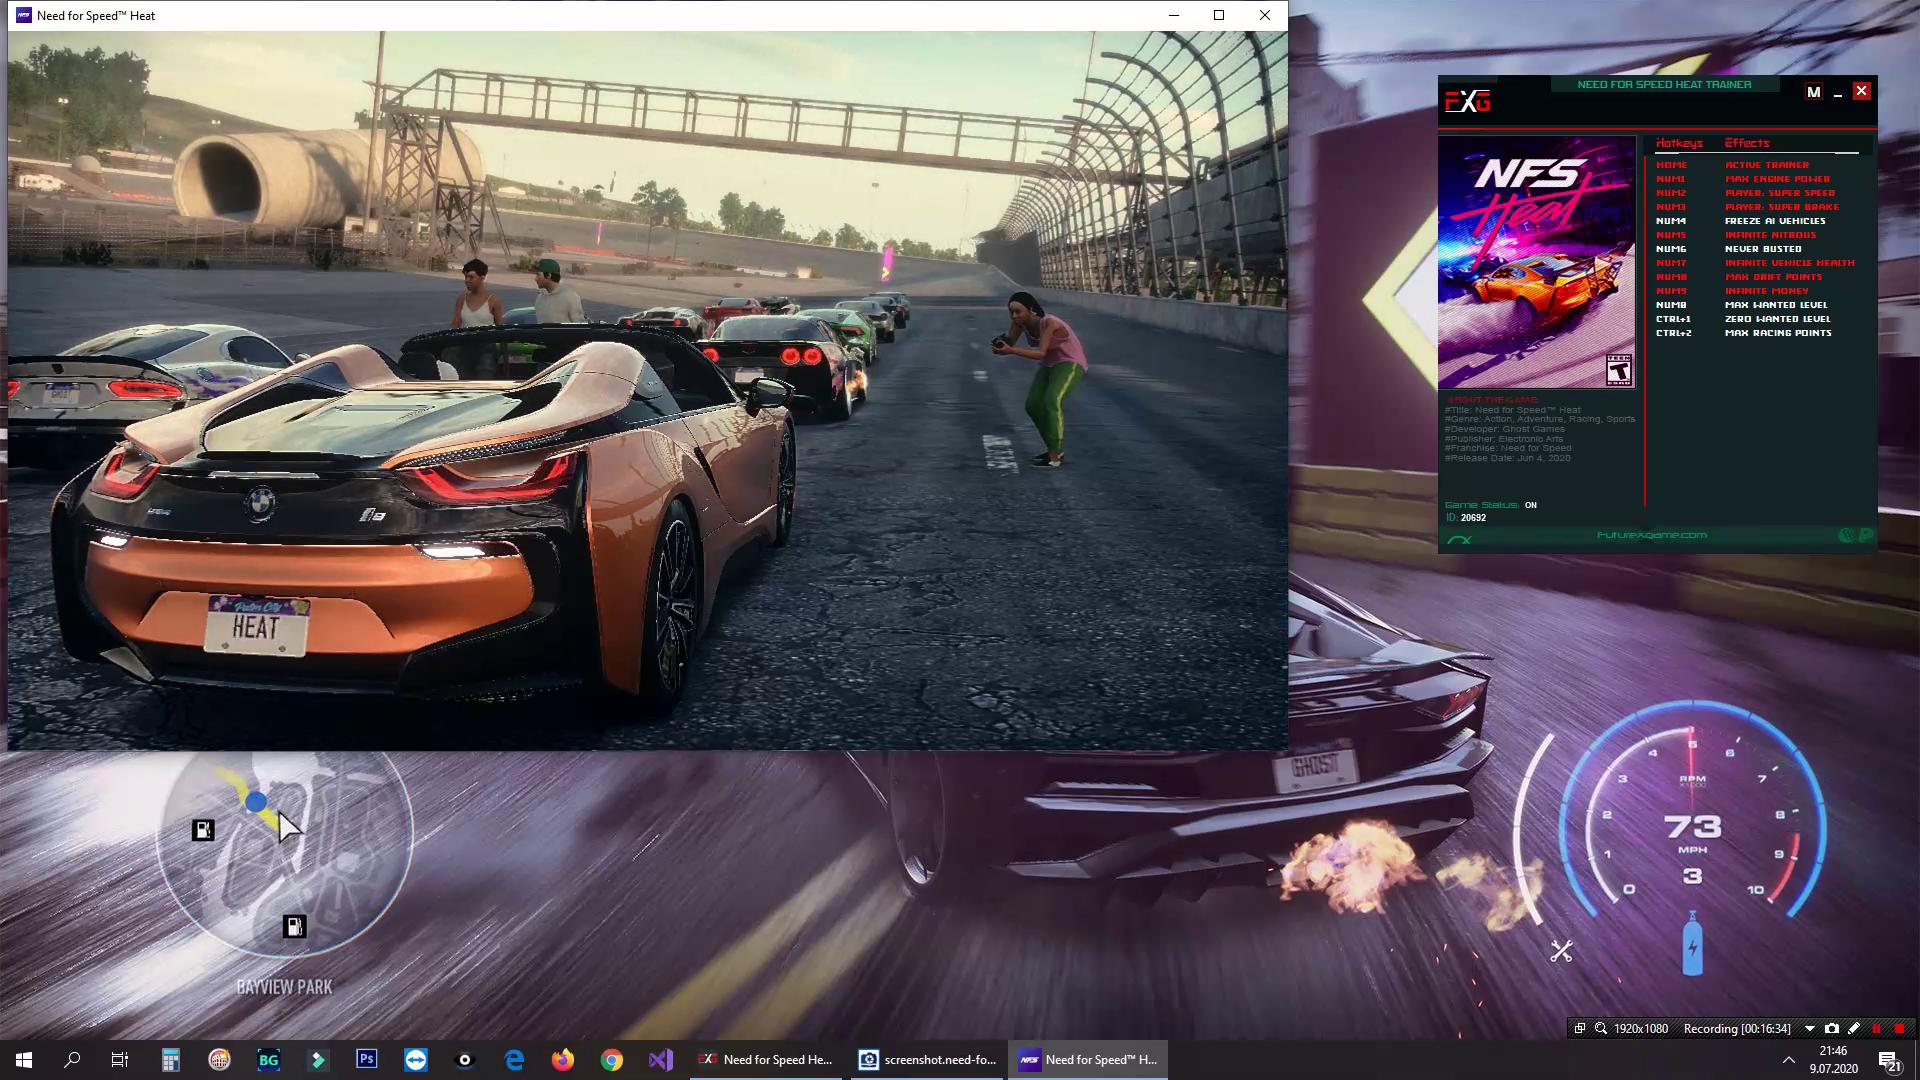Click the NFS icon in game window title bar

pyautogui.click(x=24, y=15)
